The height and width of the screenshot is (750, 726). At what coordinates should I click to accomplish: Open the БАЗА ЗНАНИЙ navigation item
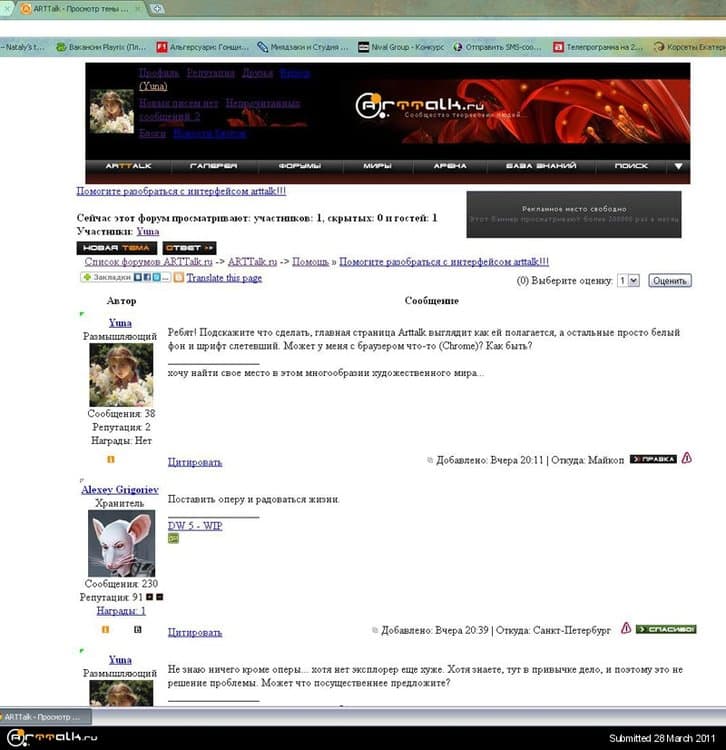click(x=541, y=166)
